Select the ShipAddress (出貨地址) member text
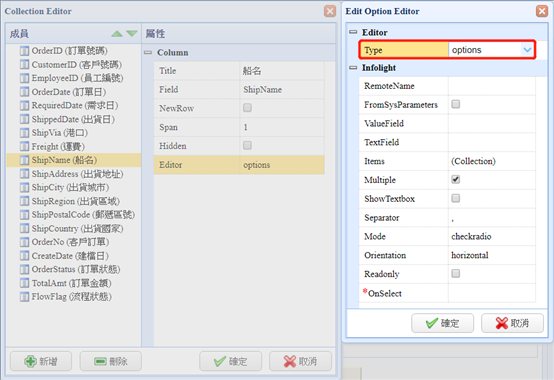The width and height of the screenshot is (554, 380). tap(77, 174)
